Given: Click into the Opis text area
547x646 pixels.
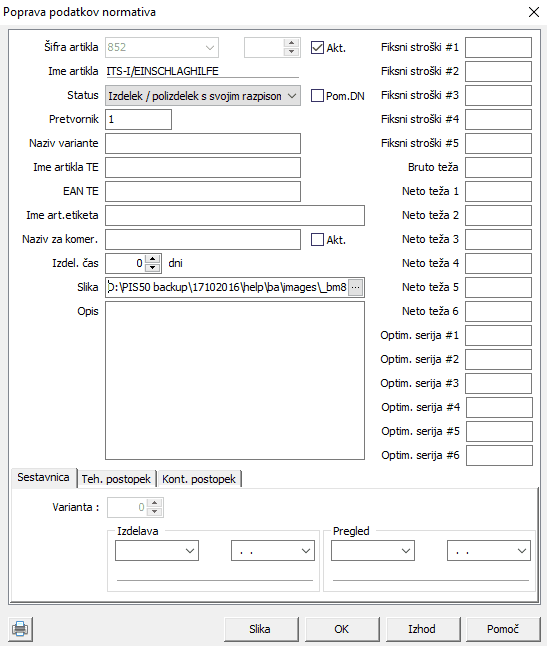Looking at the screenshot, I should click(x=235, y=380).
